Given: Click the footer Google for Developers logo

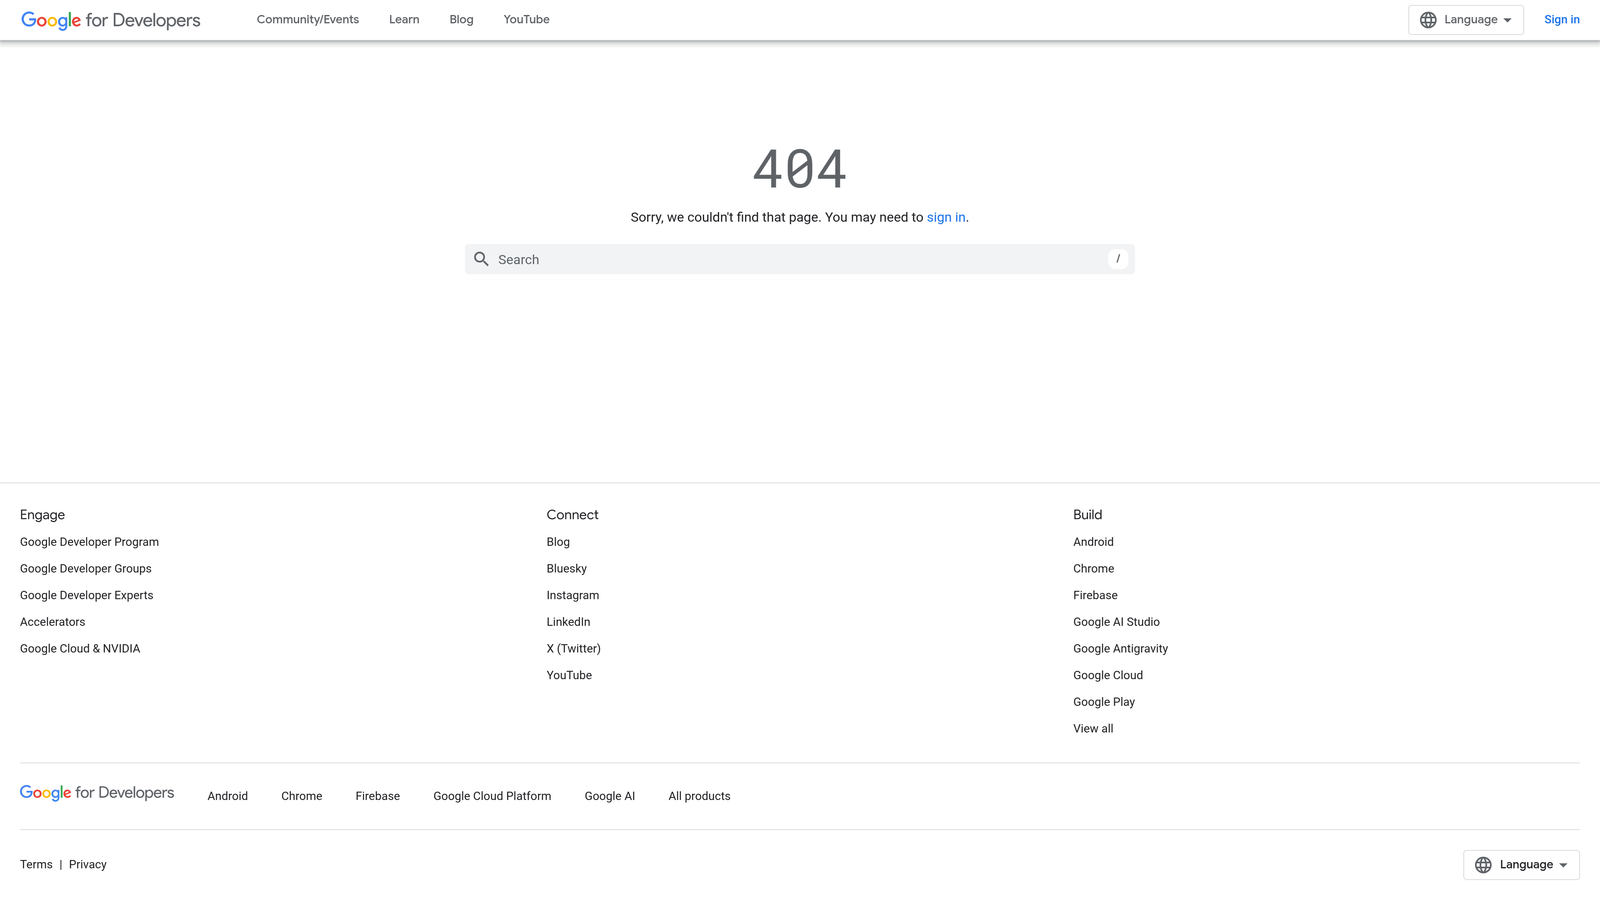Looking at the screenshot, I should 97,793.
